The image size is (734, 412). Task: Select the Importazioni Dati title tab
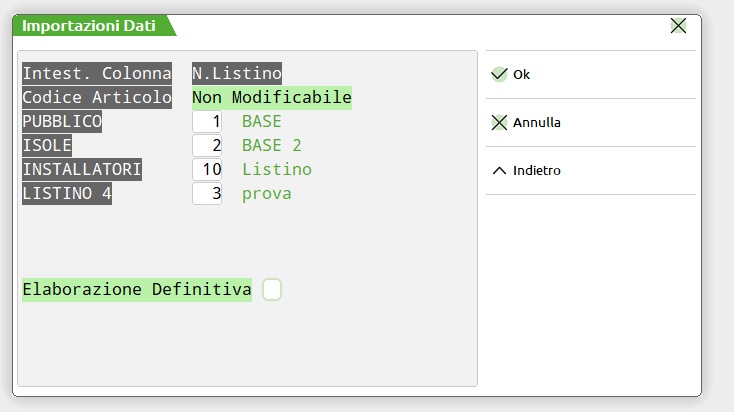(x=89, y=26)
